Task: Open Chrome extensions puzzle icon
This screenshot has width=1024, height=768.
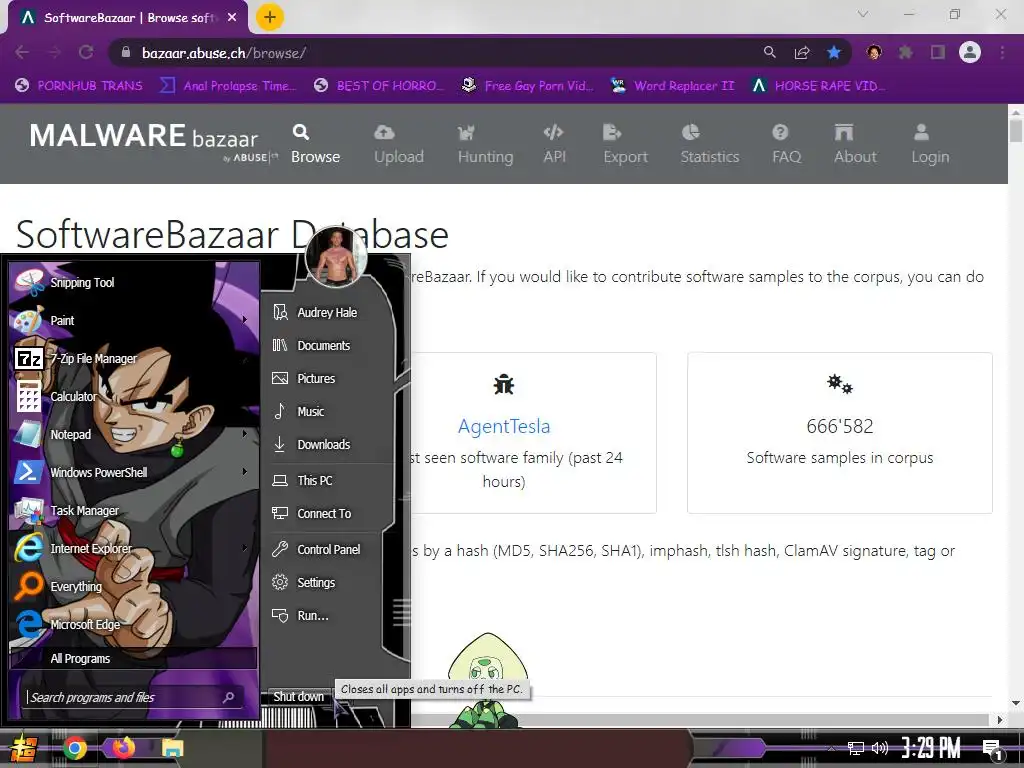Action: pyautogui.click(x=906, y=52)
